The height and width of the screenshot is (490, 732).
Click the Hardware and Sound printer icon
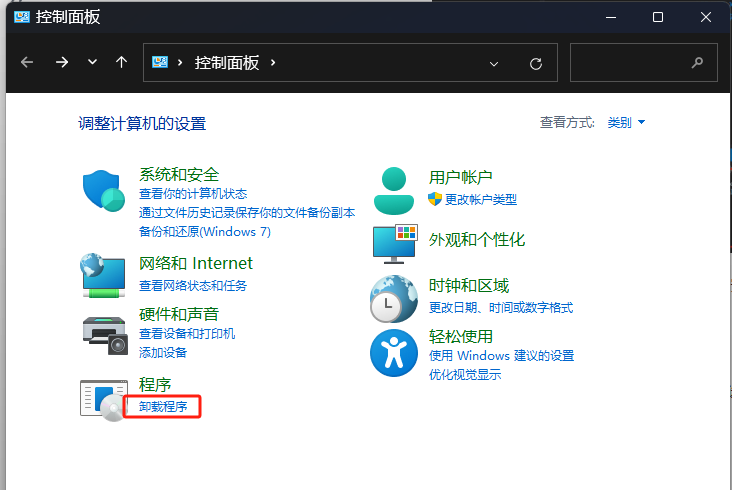point(105,335)
